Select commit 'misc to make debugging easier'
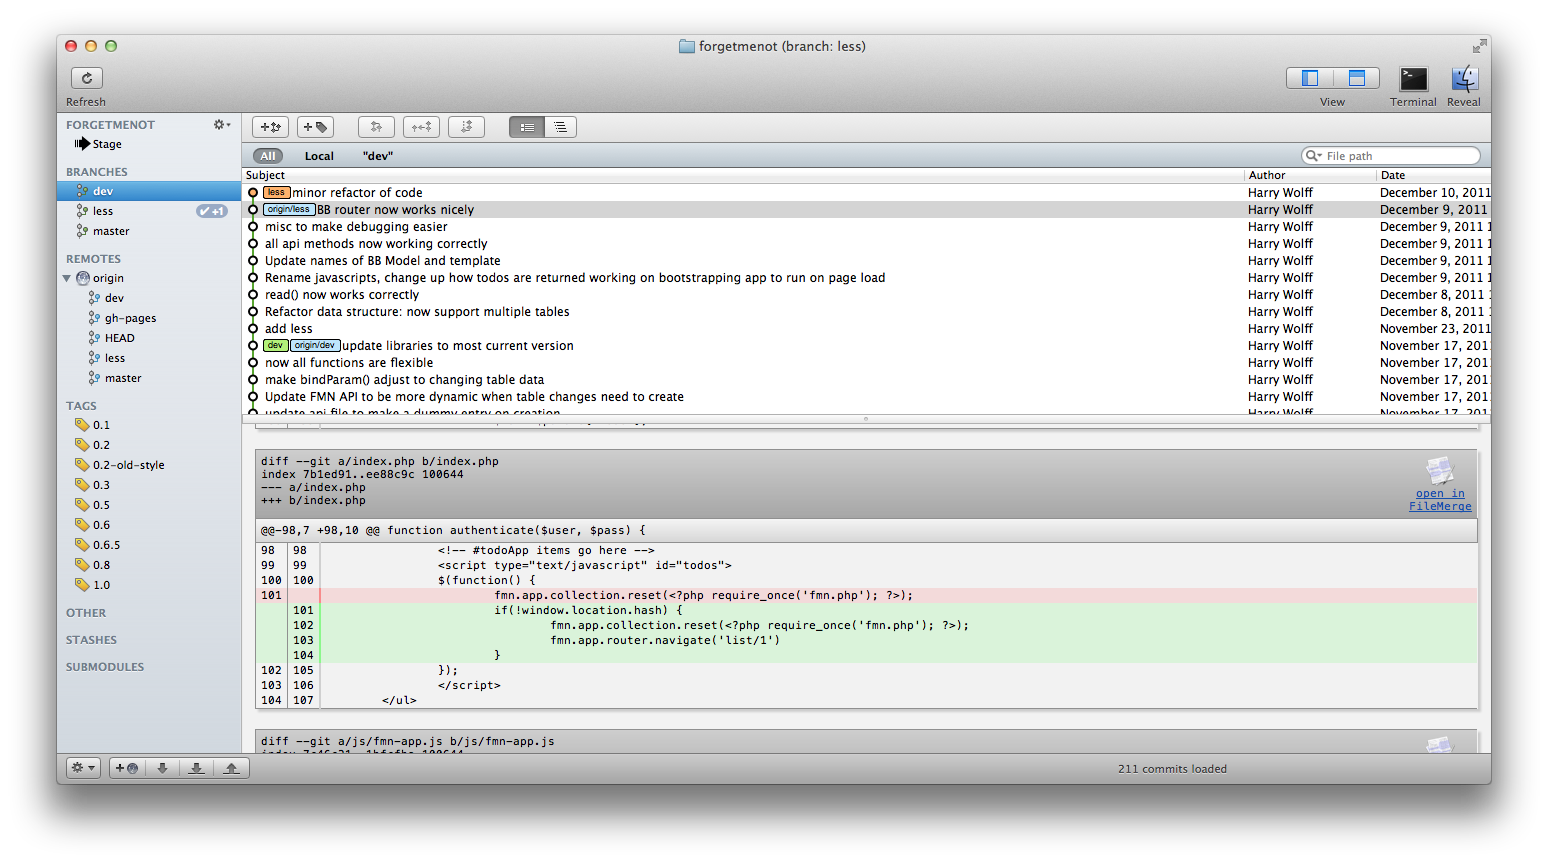The height and width of the screenshot is (863, 1548). [866, 227]
